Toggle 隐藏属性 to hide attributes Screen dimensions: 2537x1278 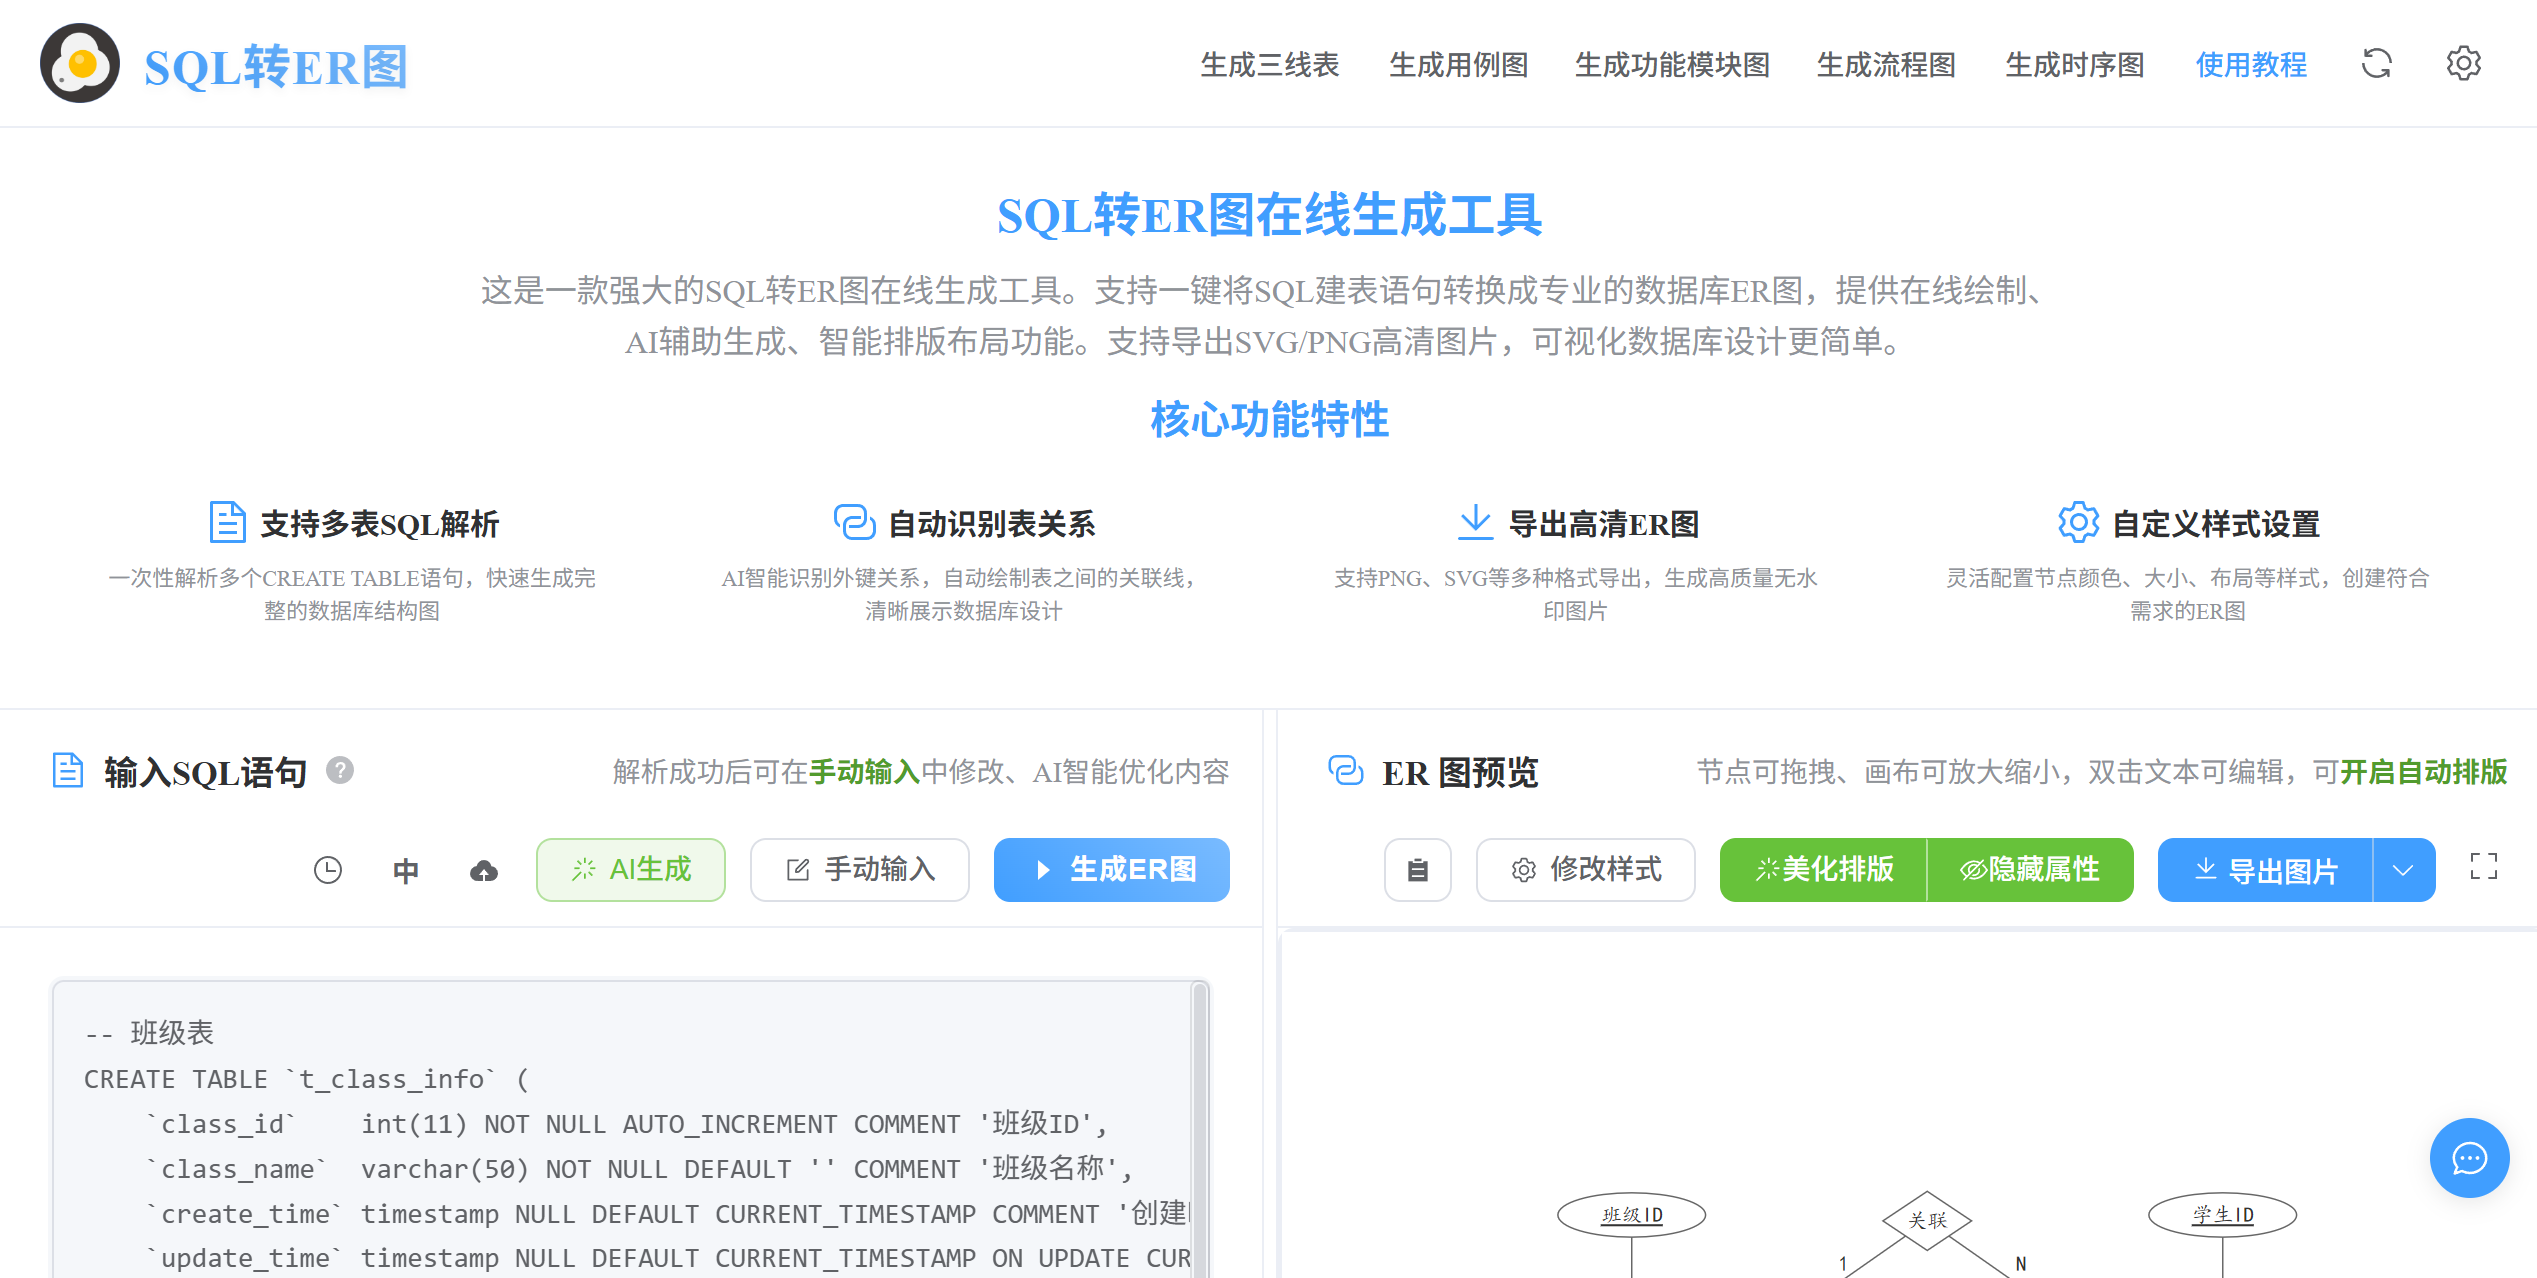coord(2030,869)
